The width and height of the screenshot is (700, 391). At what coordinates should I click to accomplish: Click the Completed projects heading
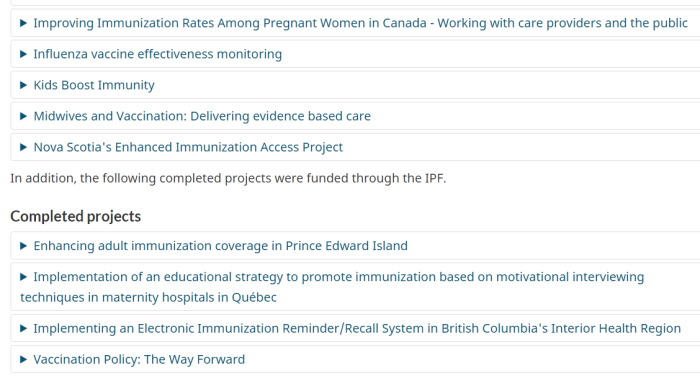pyautogui.click(x=75, y=216)
